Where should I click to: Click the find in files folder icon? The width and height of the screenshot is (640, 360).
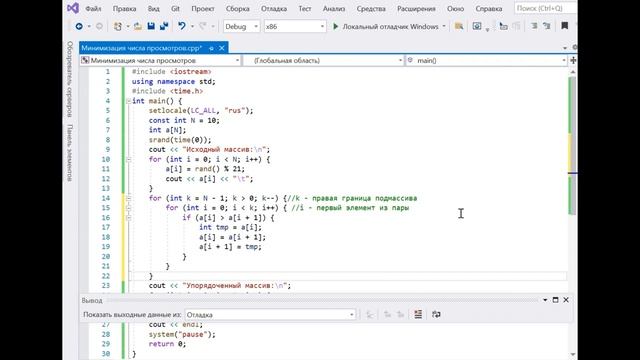[459, 26]
